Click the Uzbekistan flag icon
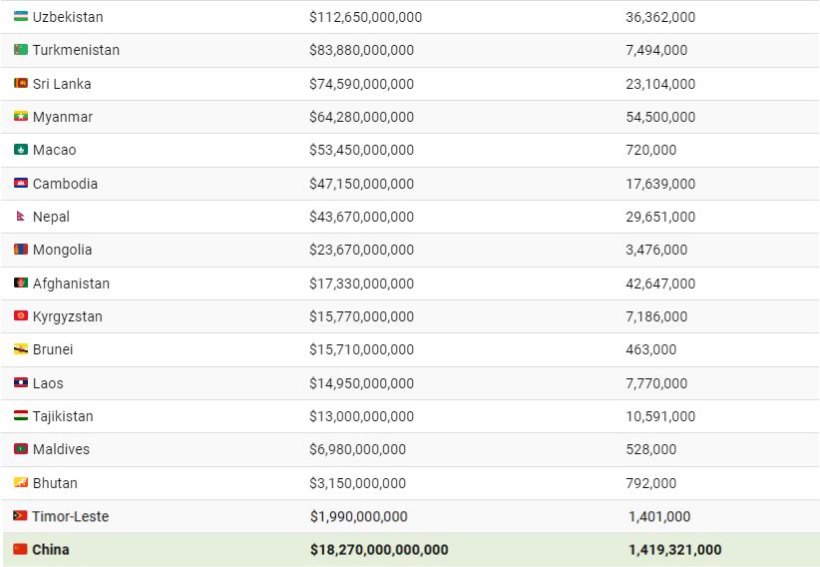820x567 pixels. pos(21,17)
